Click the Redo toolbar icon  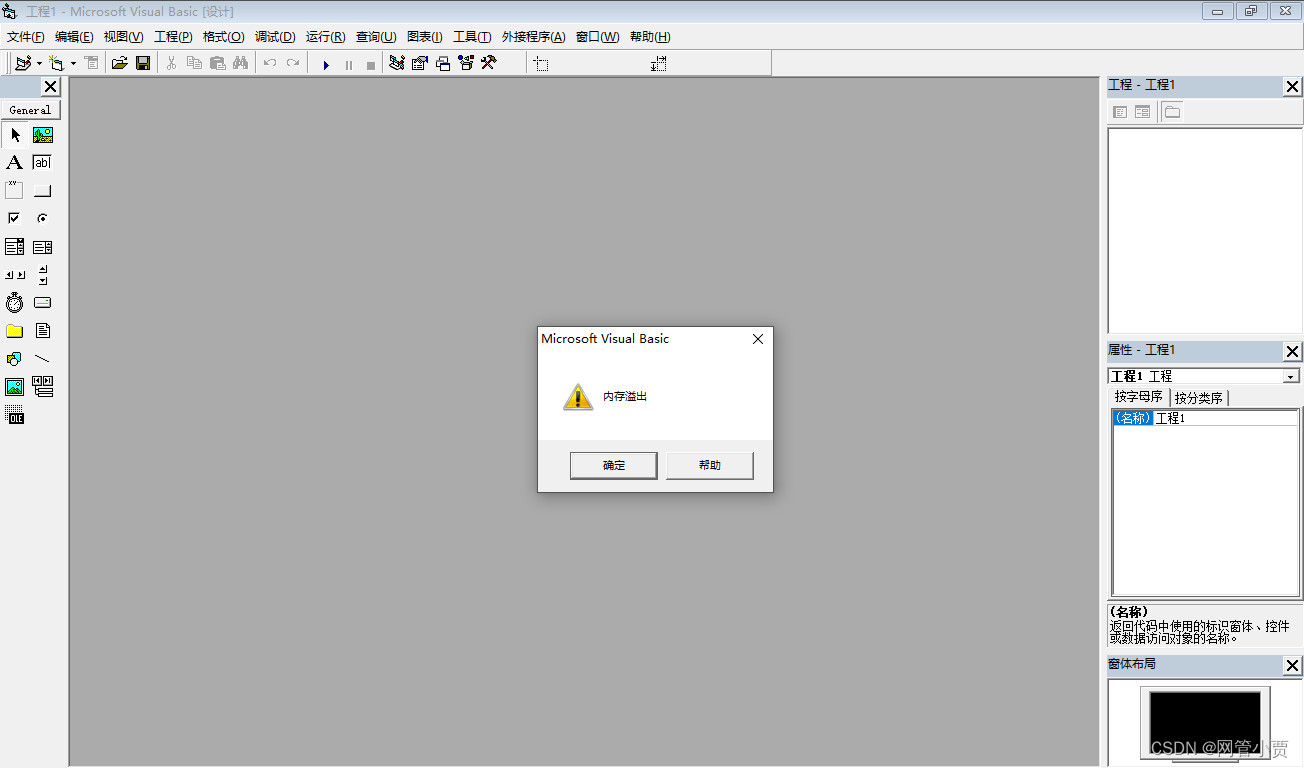(293, 63)
